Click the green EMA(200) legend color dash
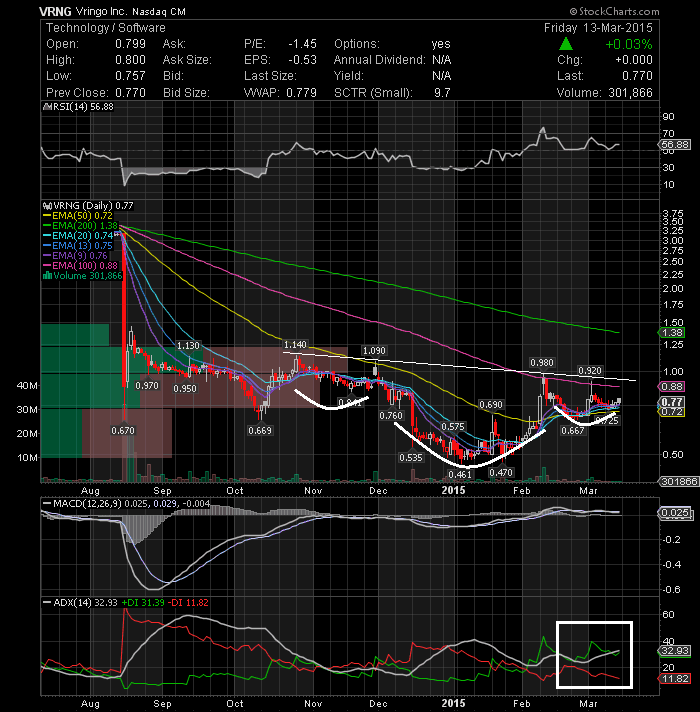The width and height of the screenshot is (700, 712). 47,226
